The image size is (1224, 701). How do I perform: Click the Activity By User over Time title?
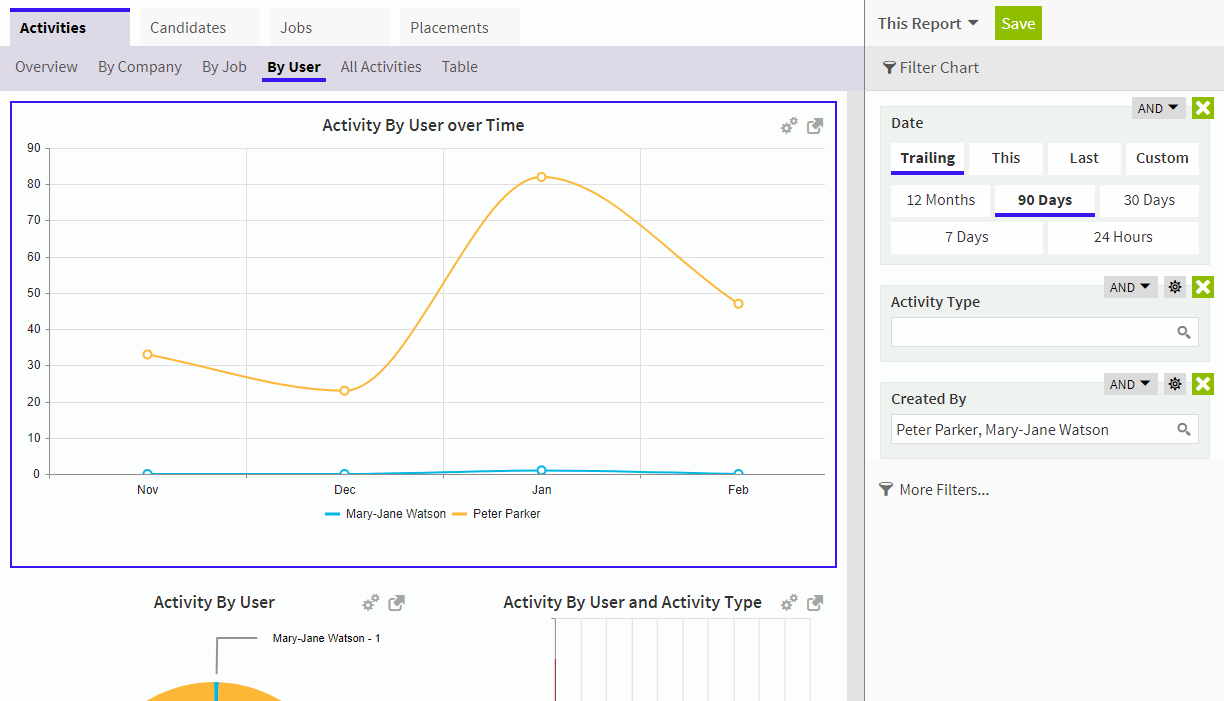(x=423, y=126)
